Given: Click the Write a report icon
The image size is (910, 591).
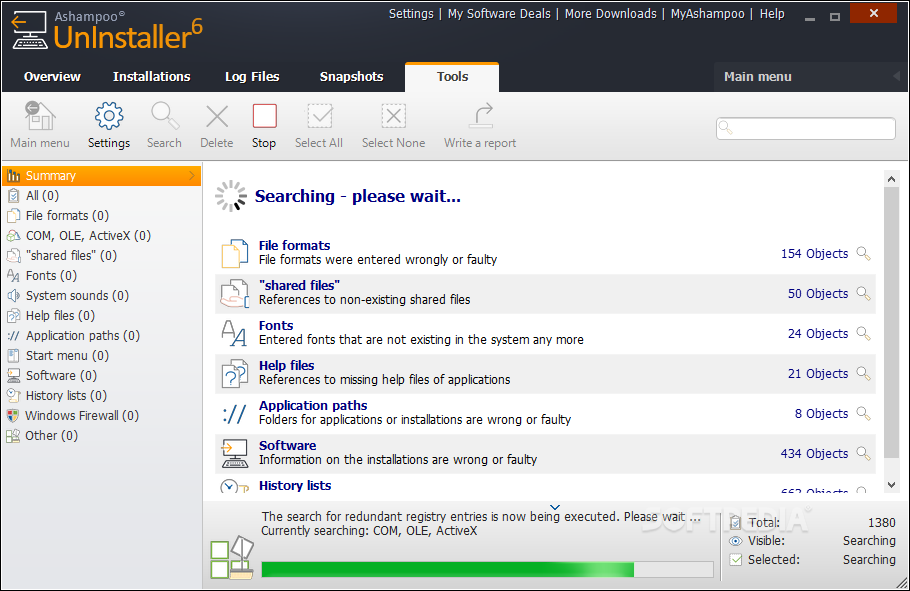Looking at the screenshot, I should 481,116.
